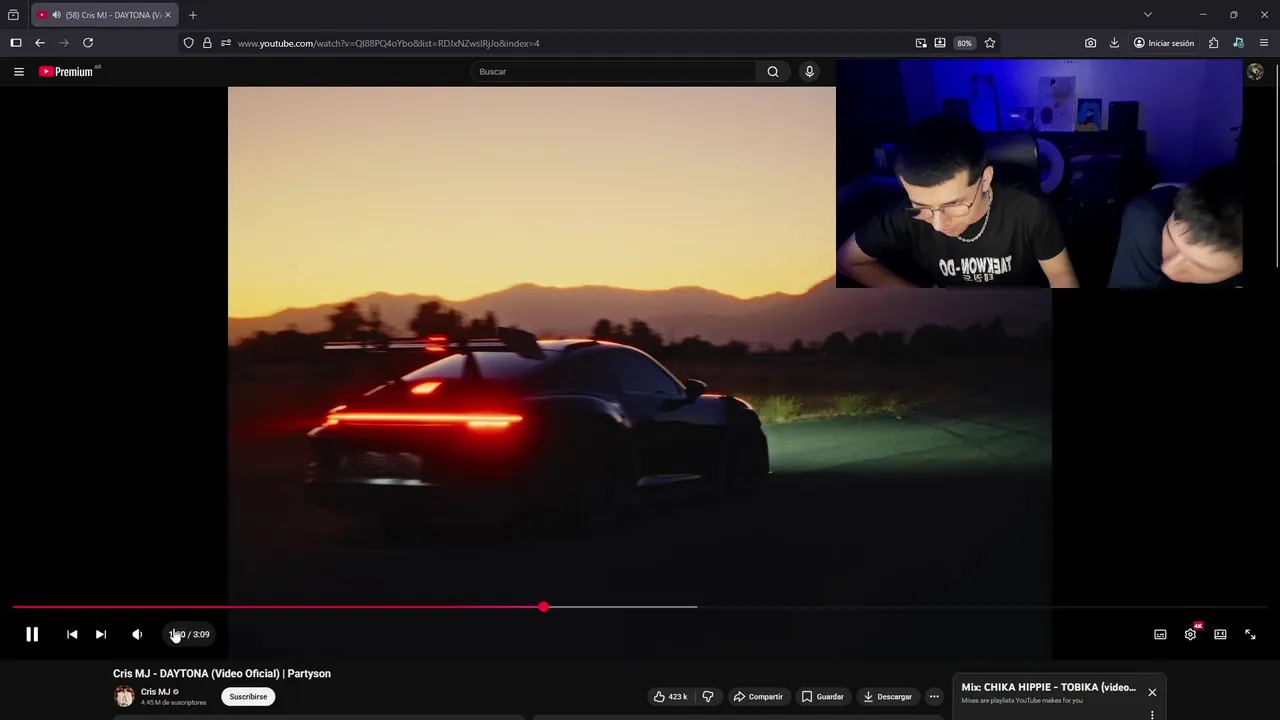Like the video (423 k)
Viewport: 1280px width, 720px height.
point(671,696)
